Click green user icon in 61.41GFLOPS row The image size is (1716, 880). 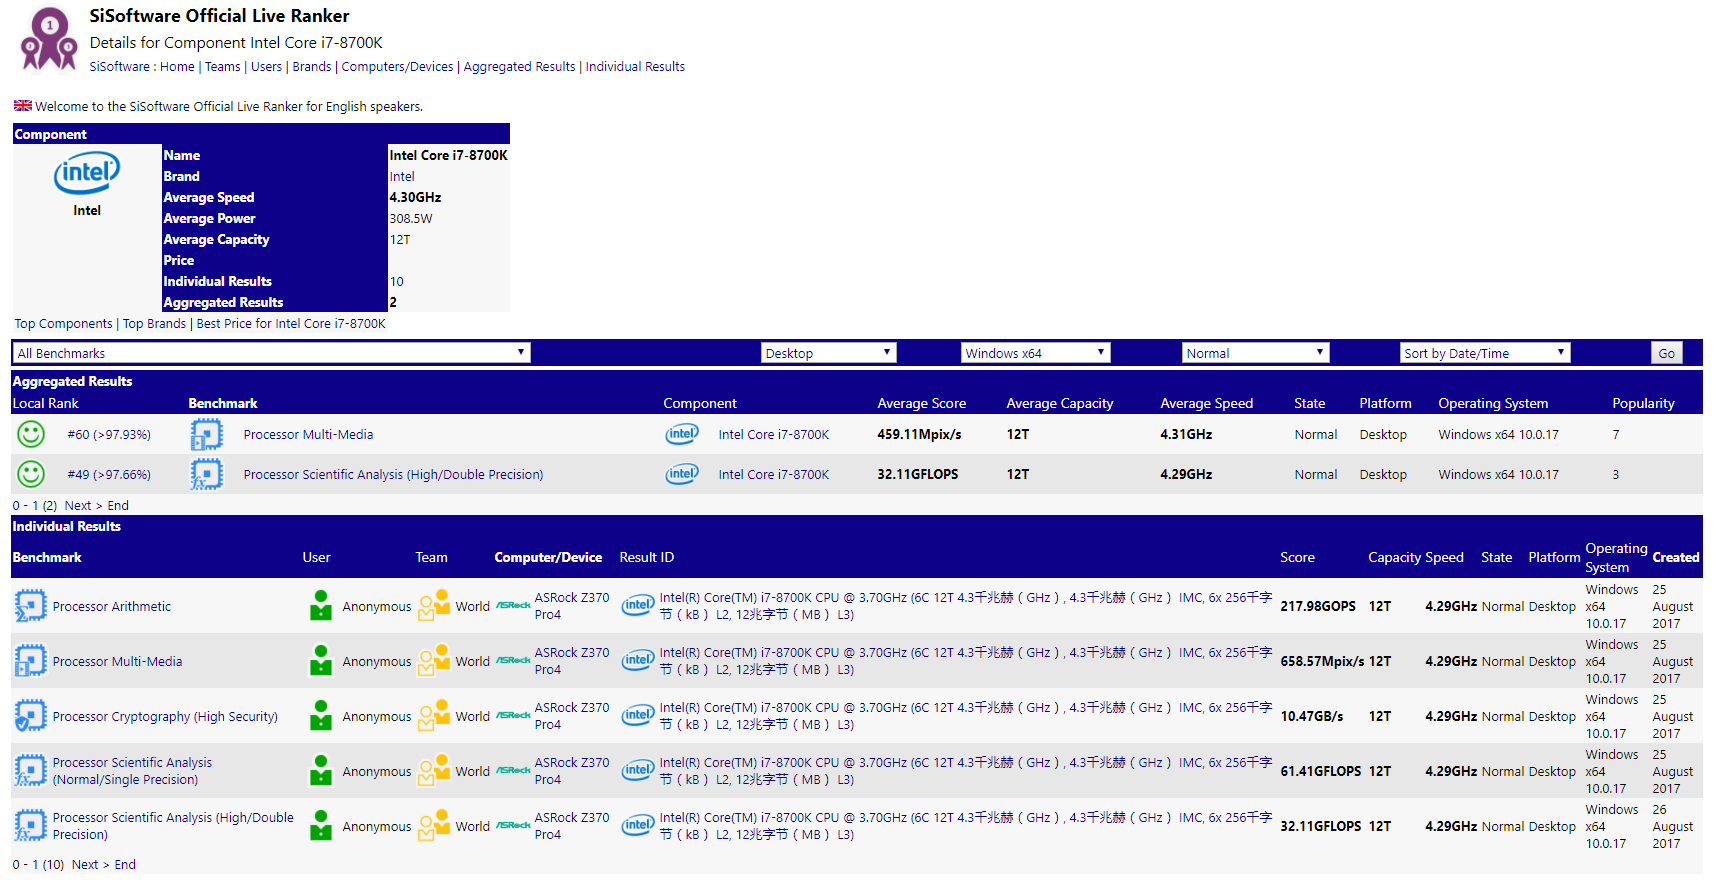coord(321,770)
